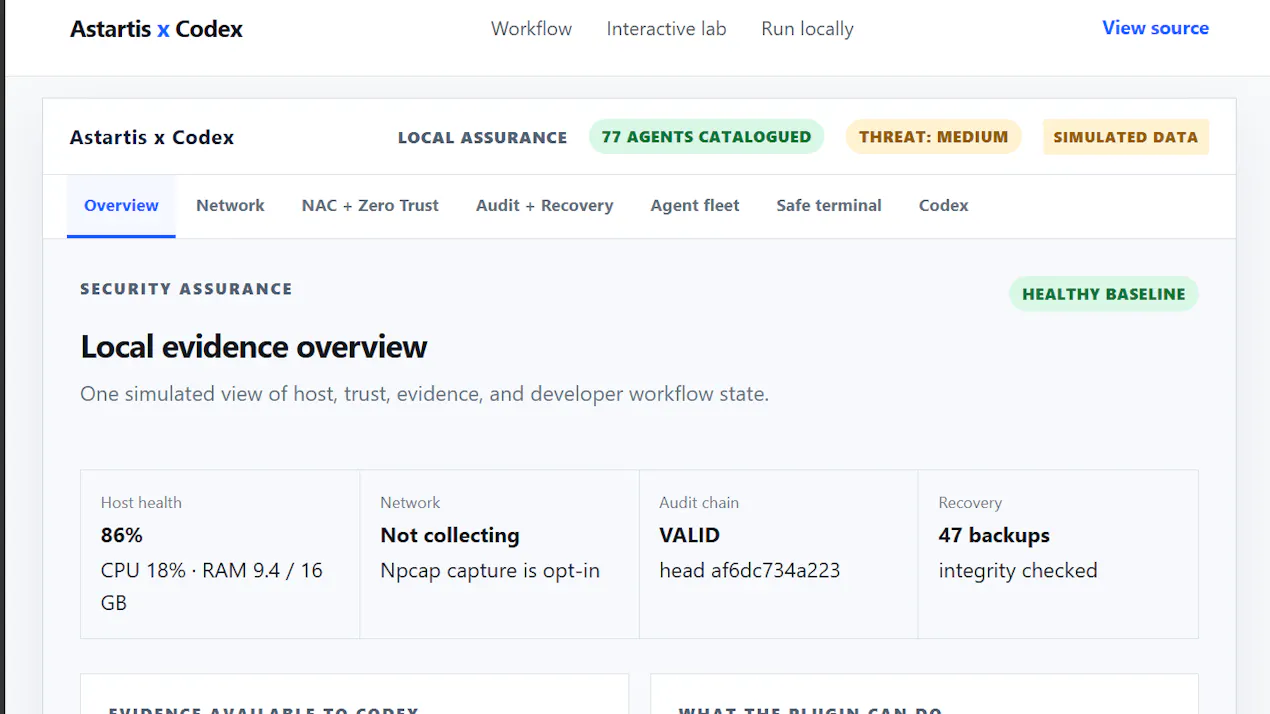1270x714 pixels.
Task: Click the integrity checked text
Action: click(1018, 571)
